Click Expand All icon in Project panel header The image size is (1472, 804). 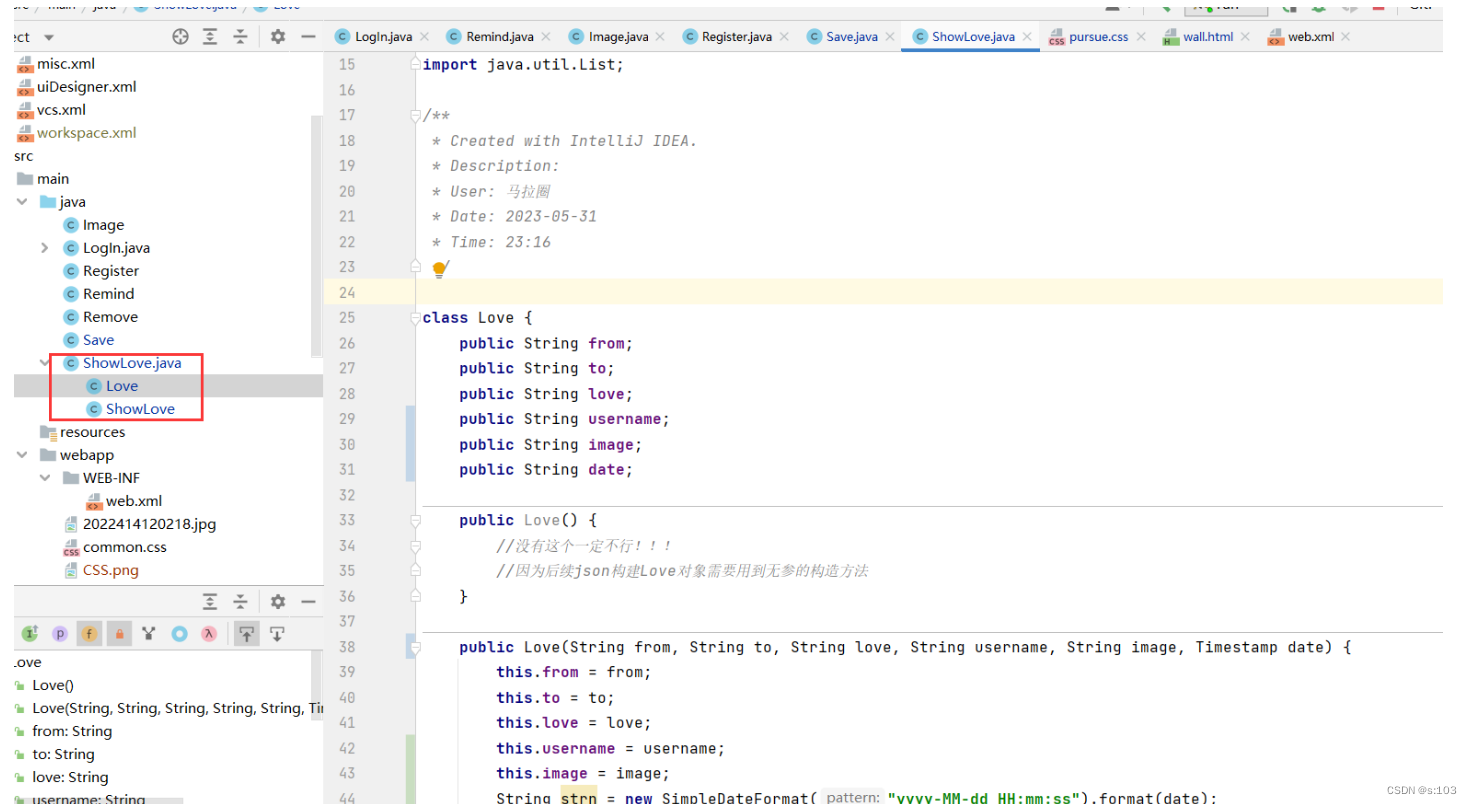coord(210,37)
